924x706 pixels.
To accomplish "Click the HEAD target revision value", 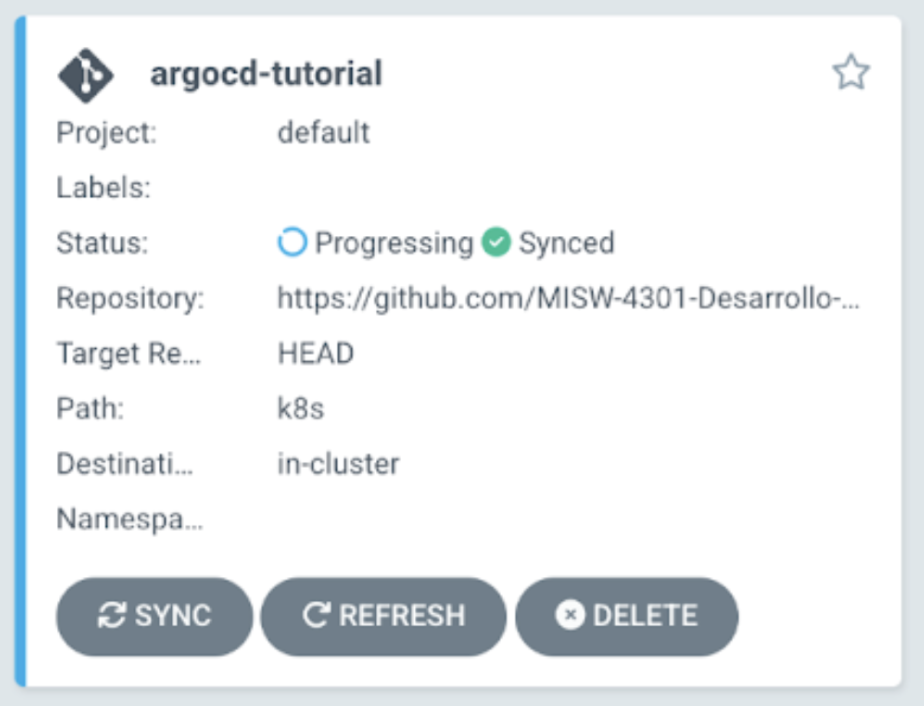I will (x=316, y=354).
